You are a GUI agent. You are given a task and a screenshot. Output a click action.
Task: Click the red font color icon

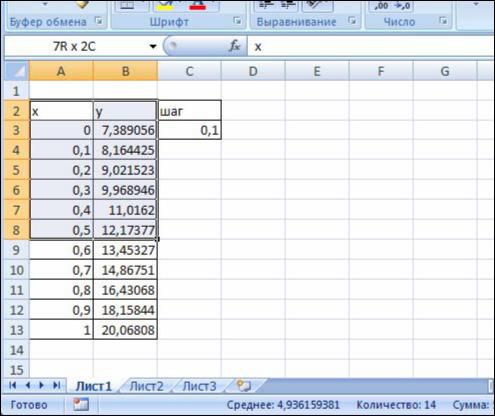point(197,6)
